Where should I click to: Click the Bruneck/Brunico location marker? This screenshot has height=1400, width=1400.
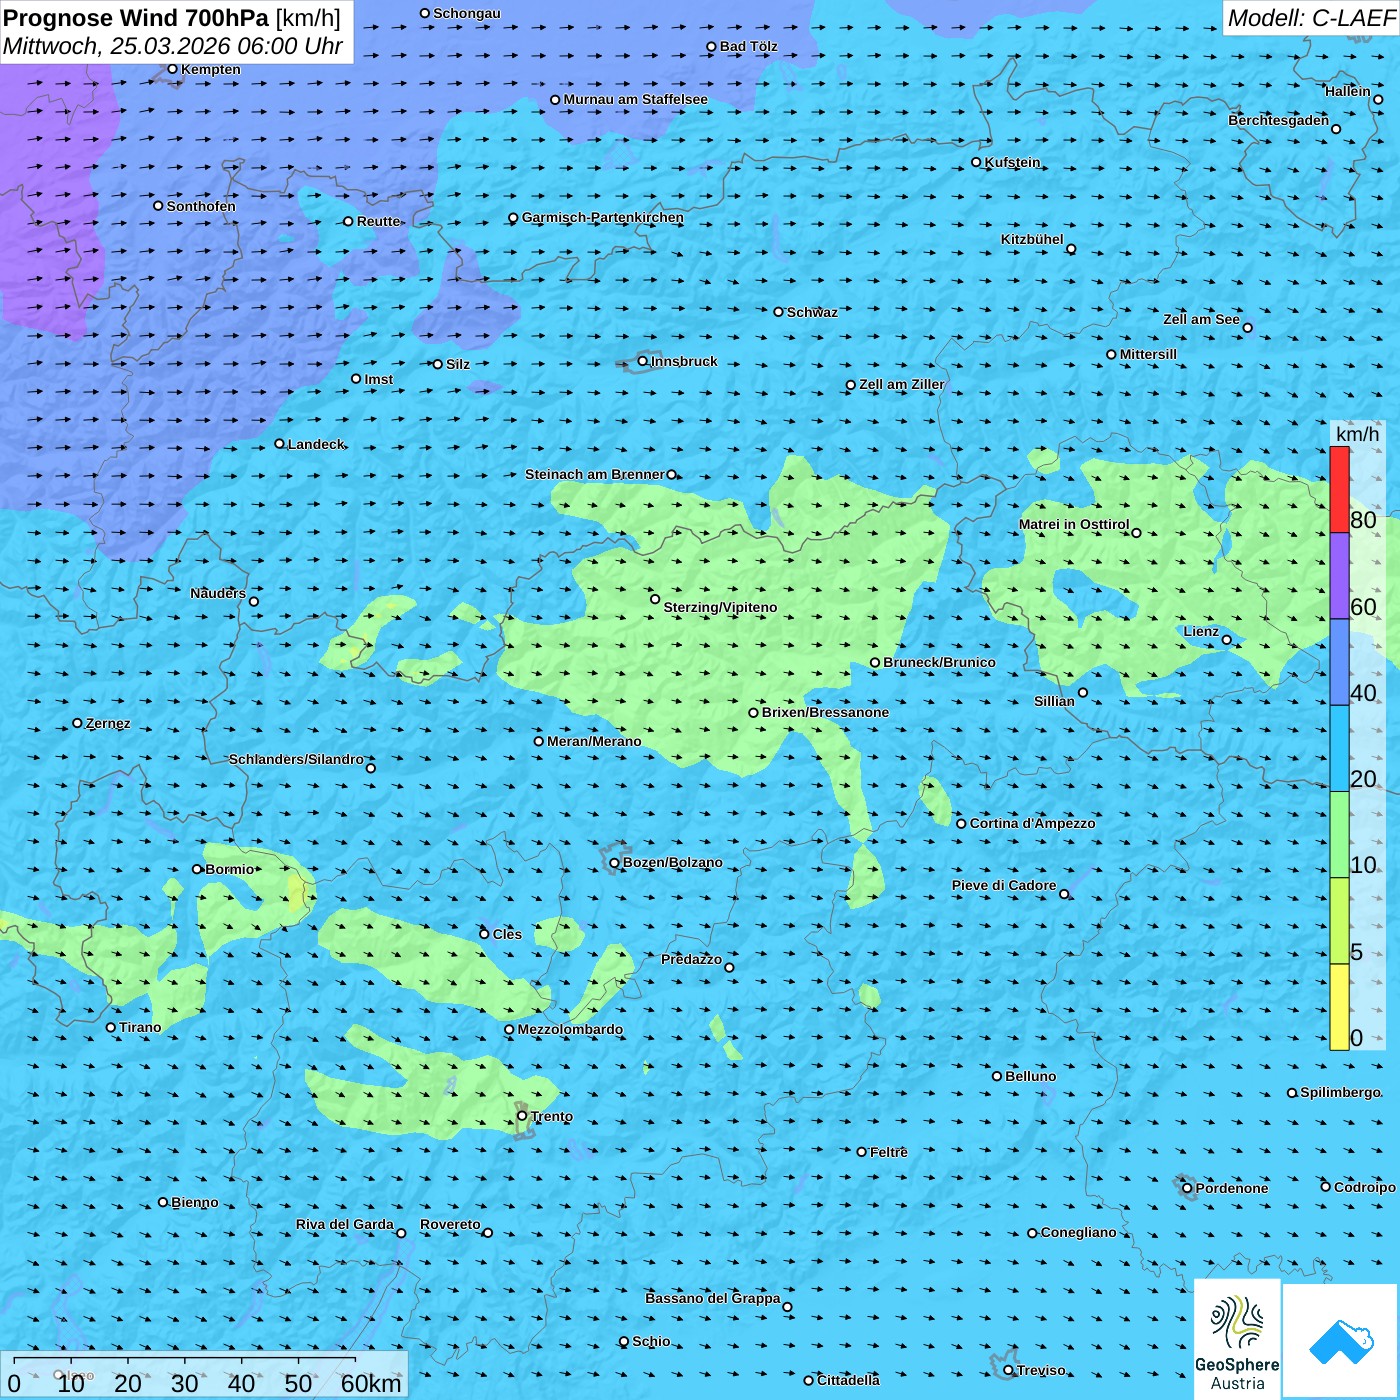pos(875,662)
